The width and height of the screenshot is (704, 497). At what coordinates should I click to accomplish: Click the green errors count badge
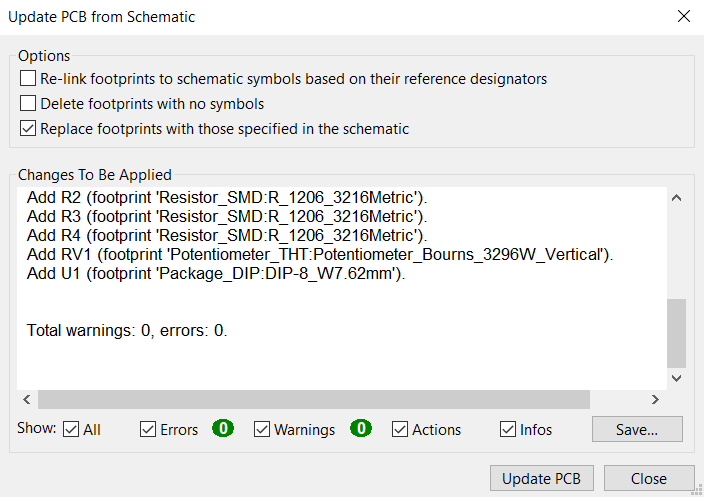(x=223, y=428)
